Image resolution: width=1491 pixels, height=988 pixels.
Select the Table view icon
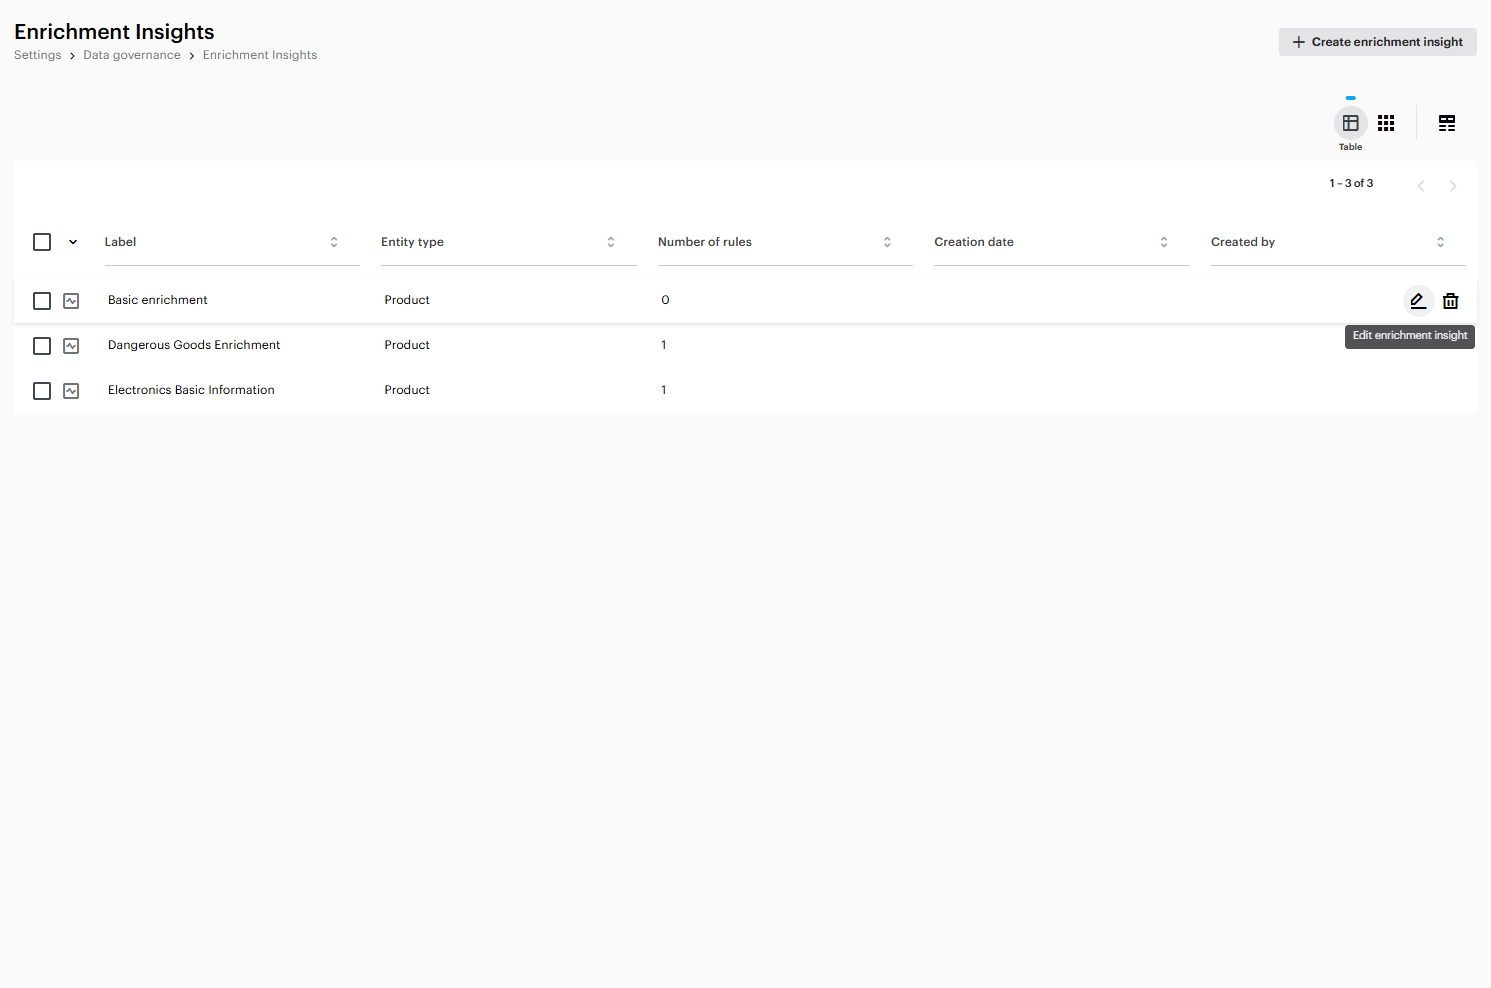1350,123
